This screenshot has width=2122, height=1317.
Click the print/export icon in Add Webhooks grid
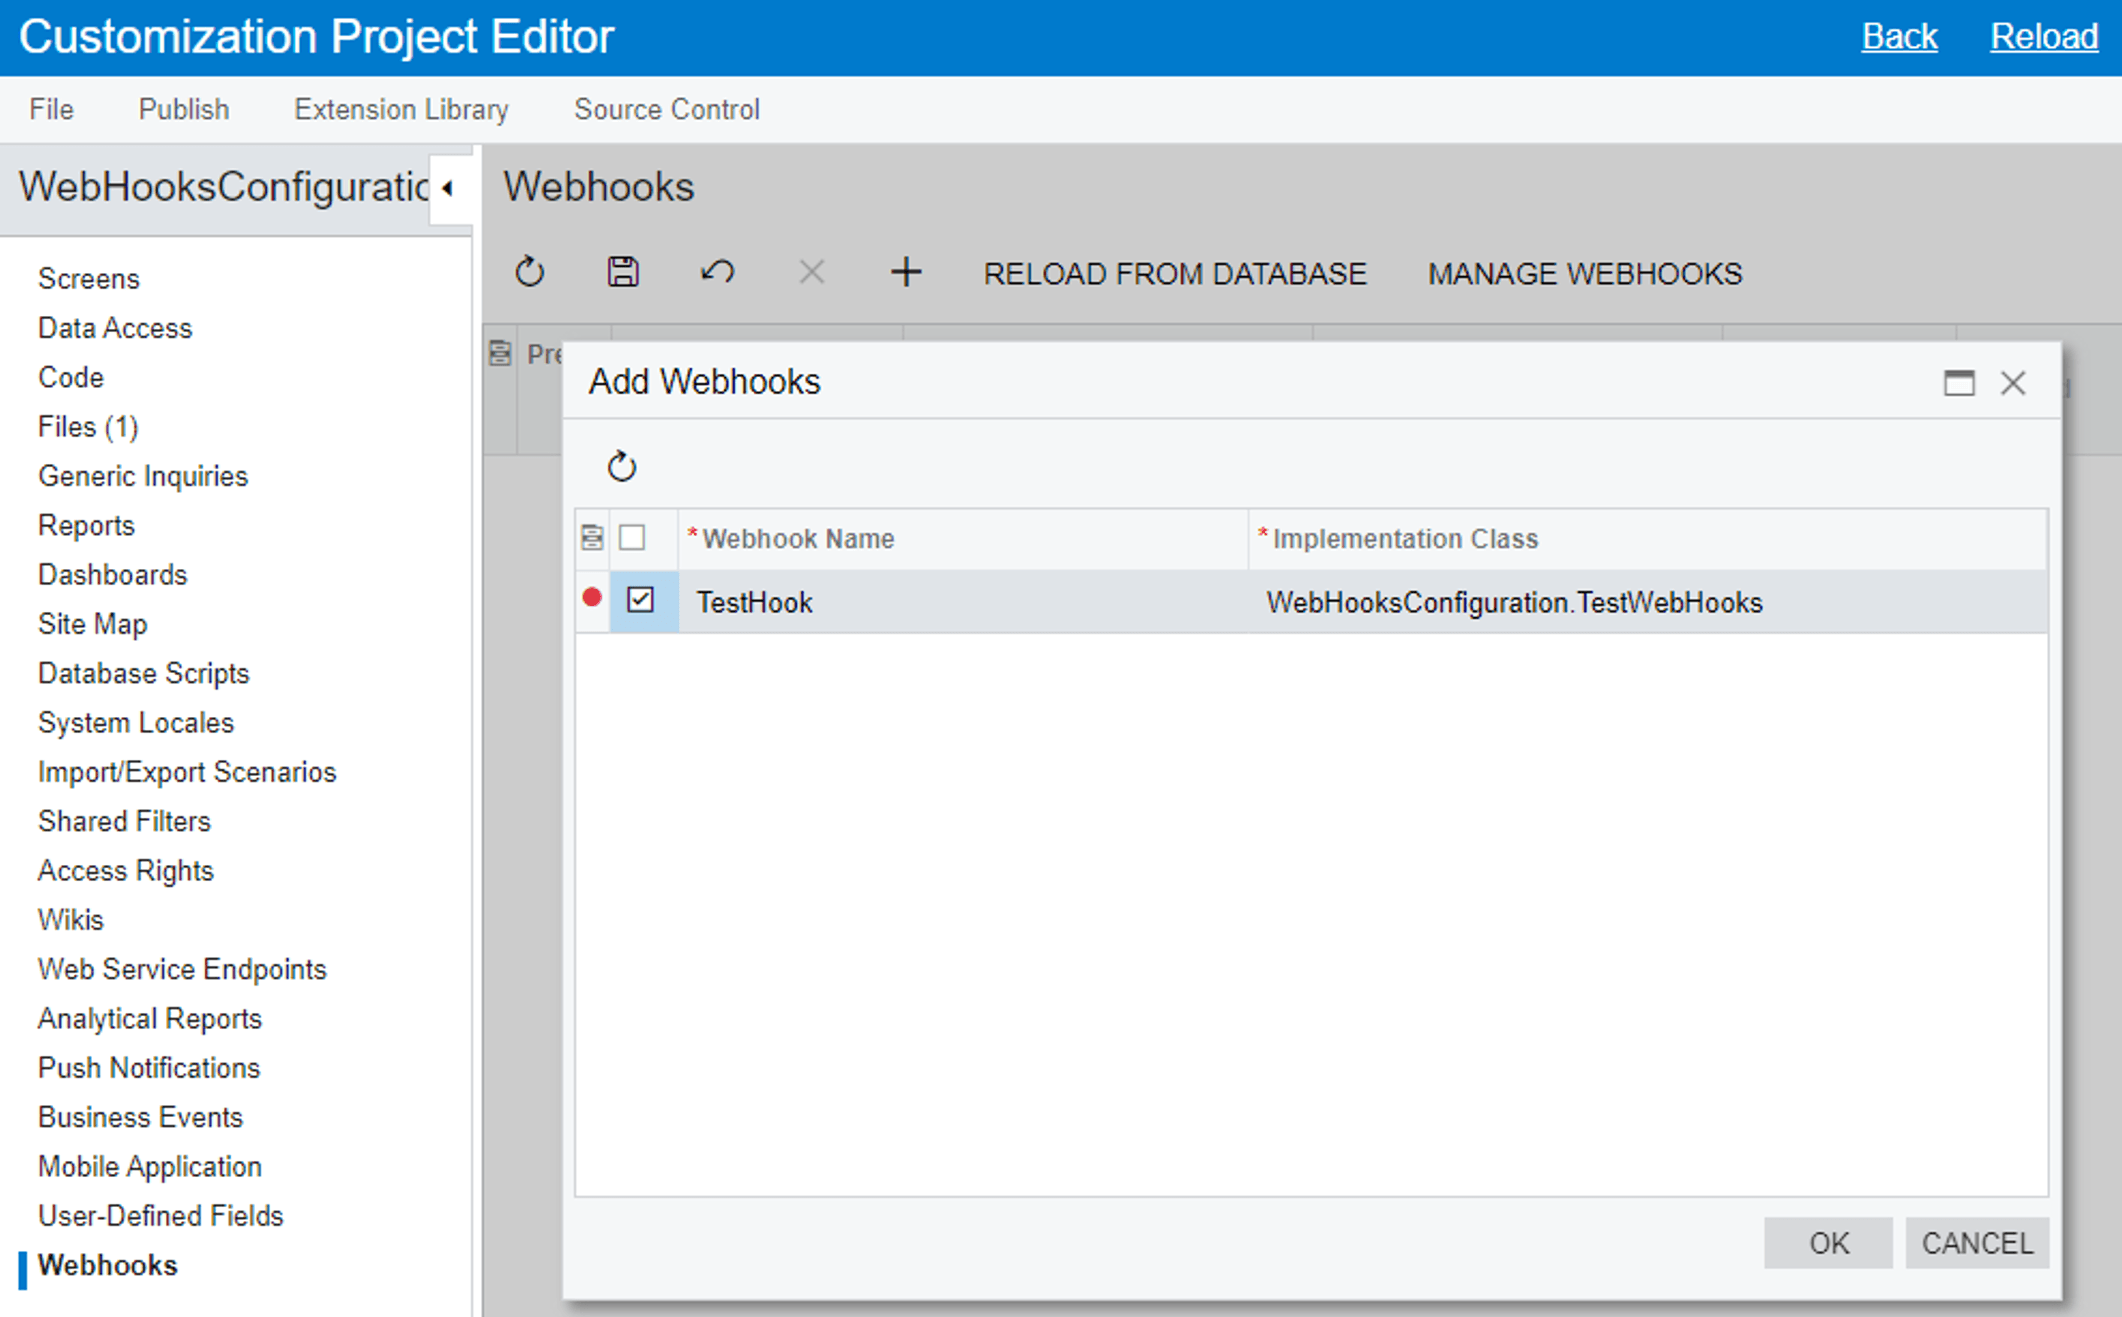tap(595, 537)
